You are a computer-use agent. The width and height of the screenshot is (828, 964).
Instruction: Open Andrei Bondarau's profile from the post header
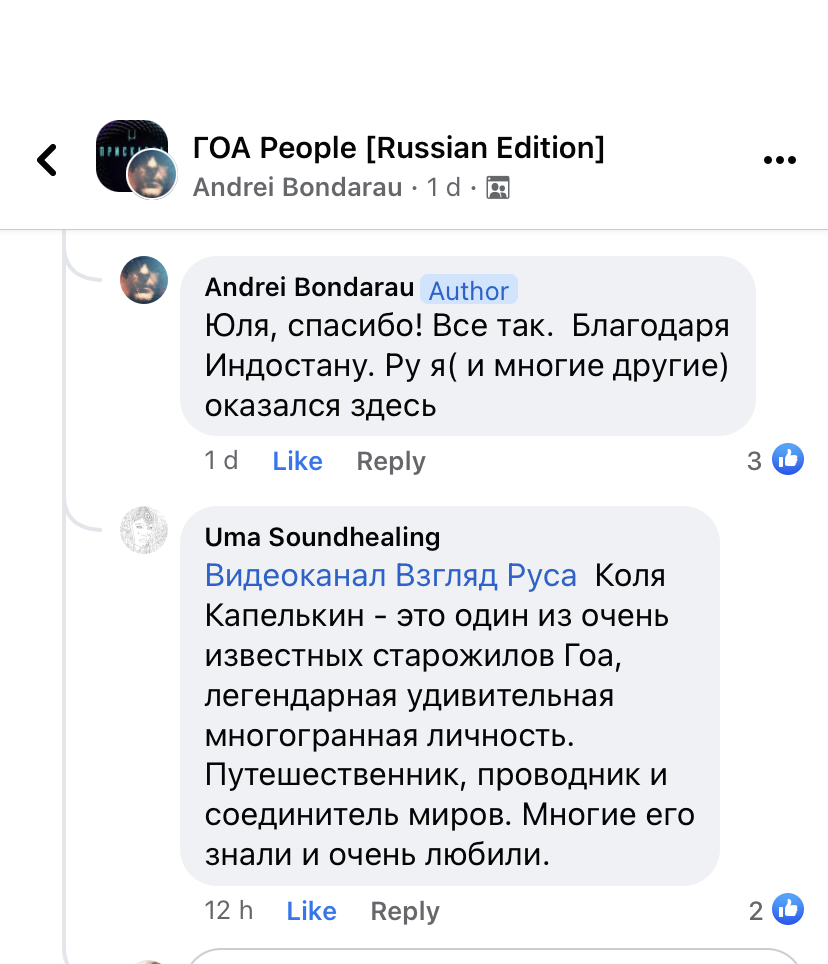pyautogui.click(x=297, y=187)
